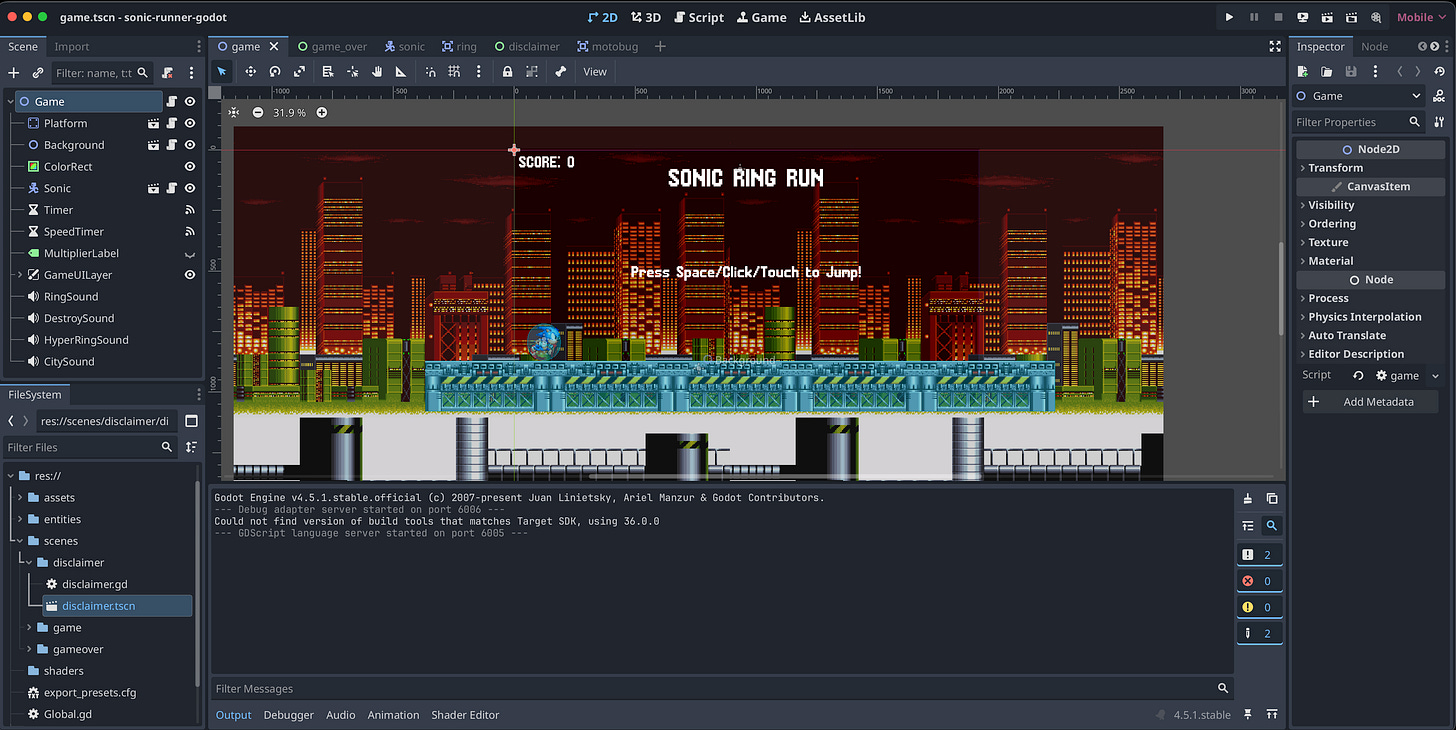Switch to the Script workspace
The width and height of the screenshot is (1456, 730).
[x=699, y=17]
